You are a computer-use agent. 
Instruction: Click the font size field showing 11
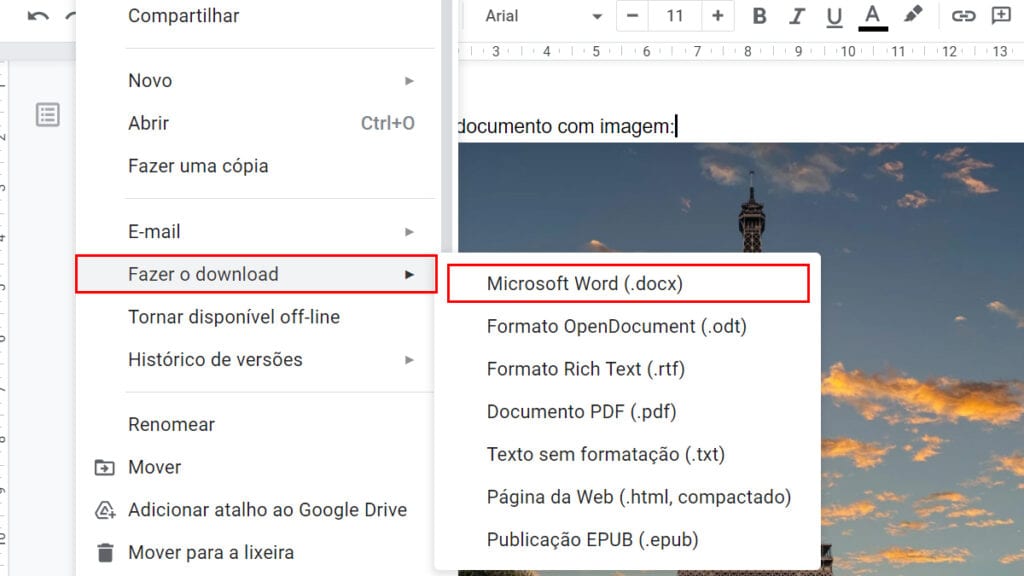(675, 16)
